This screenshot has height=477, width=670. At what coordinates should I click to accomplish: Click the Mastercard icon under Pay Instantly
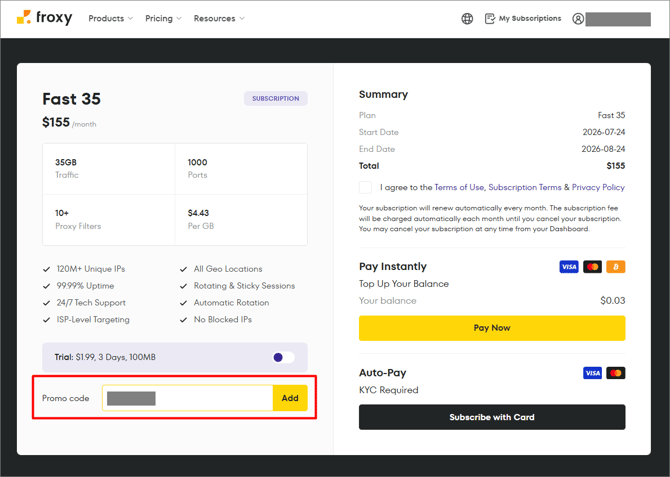tap(592, 267)
